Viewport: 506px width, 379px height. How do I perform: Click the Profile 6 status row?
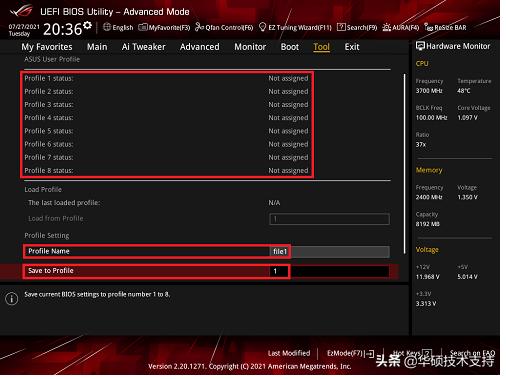tap(166, 144)
